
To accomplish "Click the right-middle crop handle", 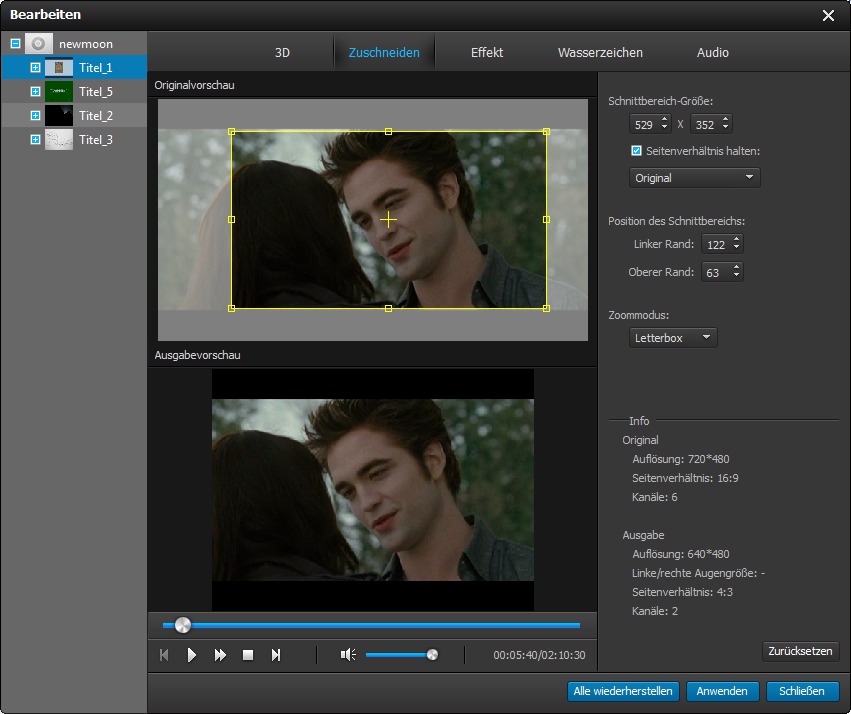I will [547, 220].
